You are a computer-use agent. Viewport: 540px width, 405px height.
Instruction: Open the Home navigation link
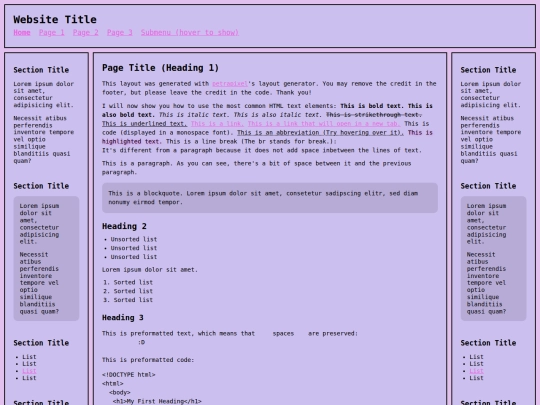tap(22, 32)
